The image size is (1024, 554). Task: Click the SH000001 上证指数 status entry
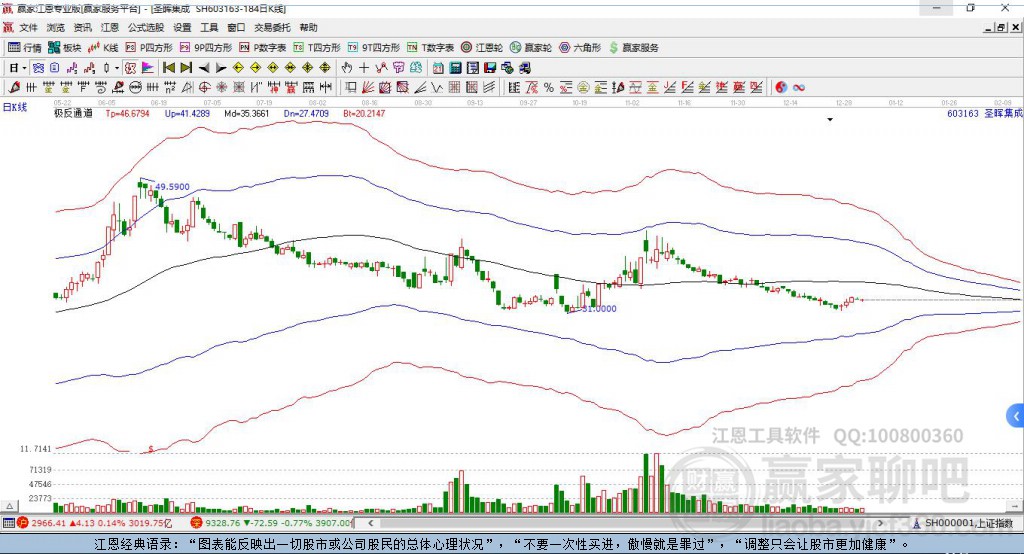963,523
